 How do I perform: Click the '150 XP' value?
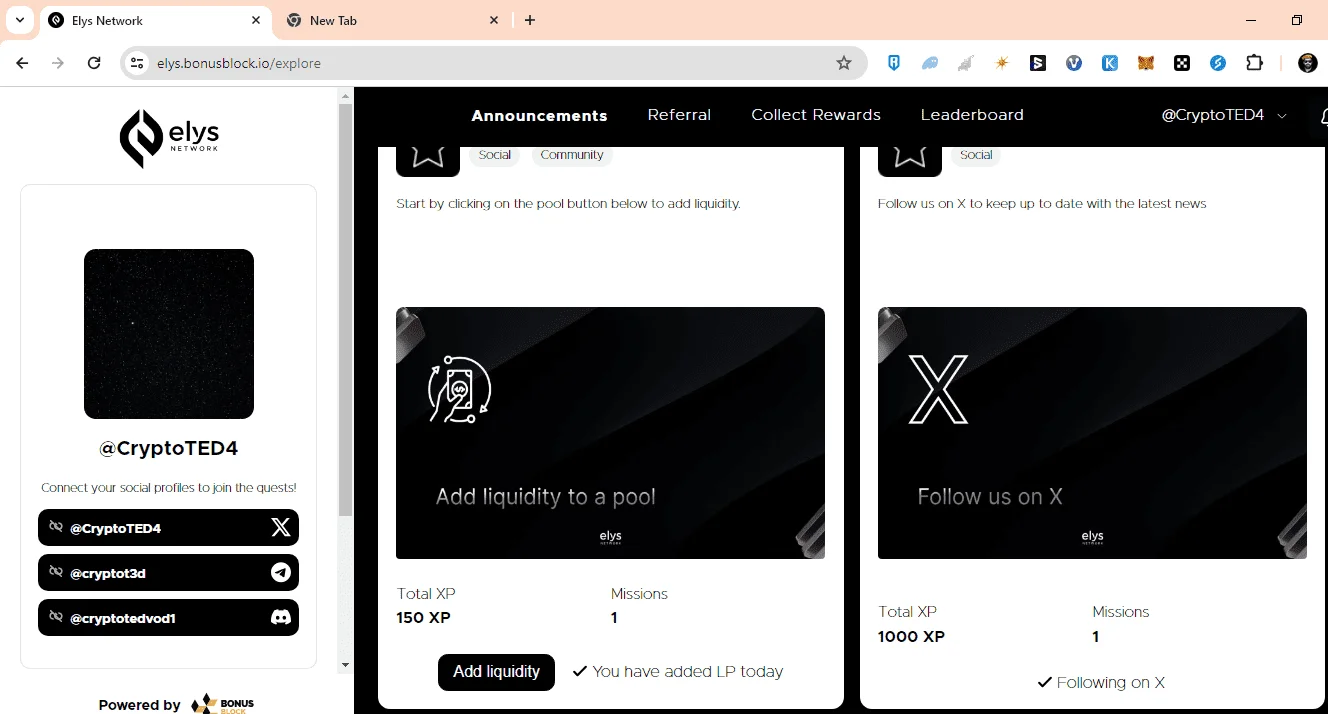[x=424, y=618]
